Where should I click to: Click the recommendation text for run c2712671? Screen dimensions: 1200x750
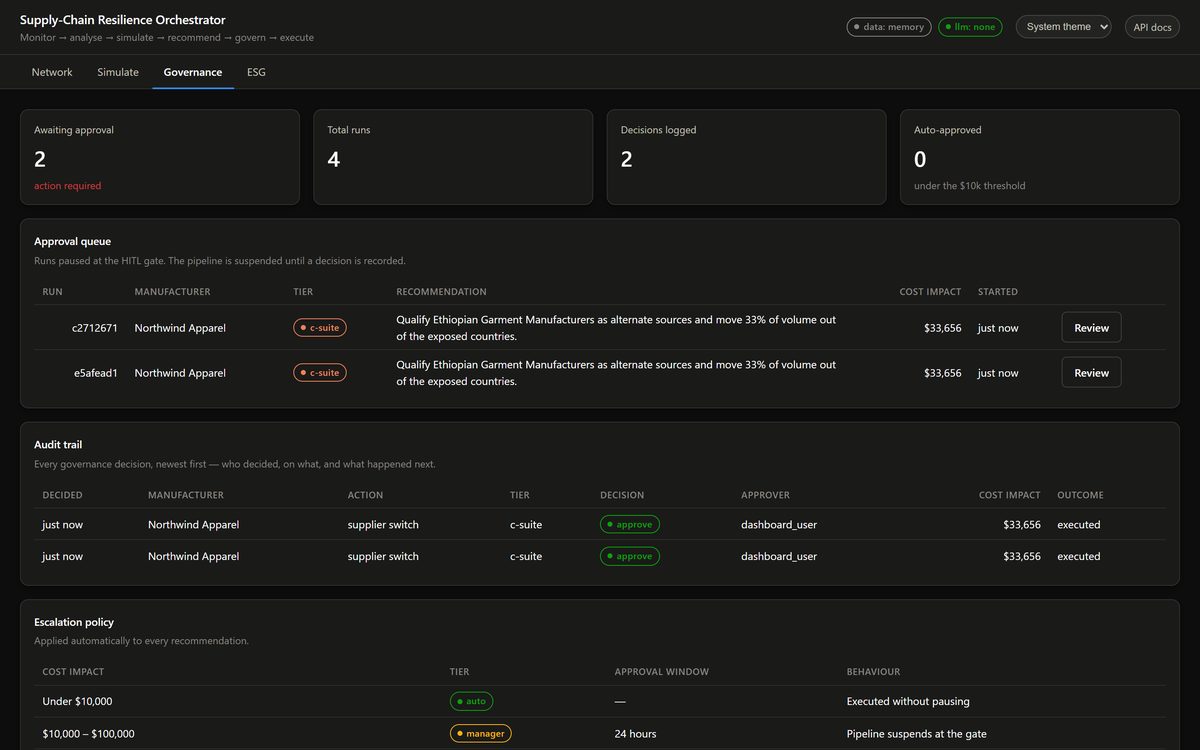pyautogui.click(x=616, y=328)
